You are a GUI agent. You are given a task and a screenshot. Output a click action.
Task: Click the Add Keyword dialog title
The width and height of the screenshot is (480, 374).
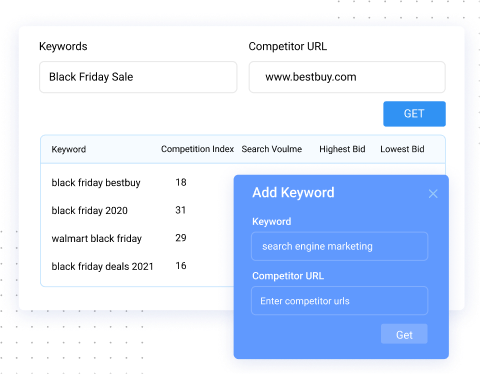293,193
